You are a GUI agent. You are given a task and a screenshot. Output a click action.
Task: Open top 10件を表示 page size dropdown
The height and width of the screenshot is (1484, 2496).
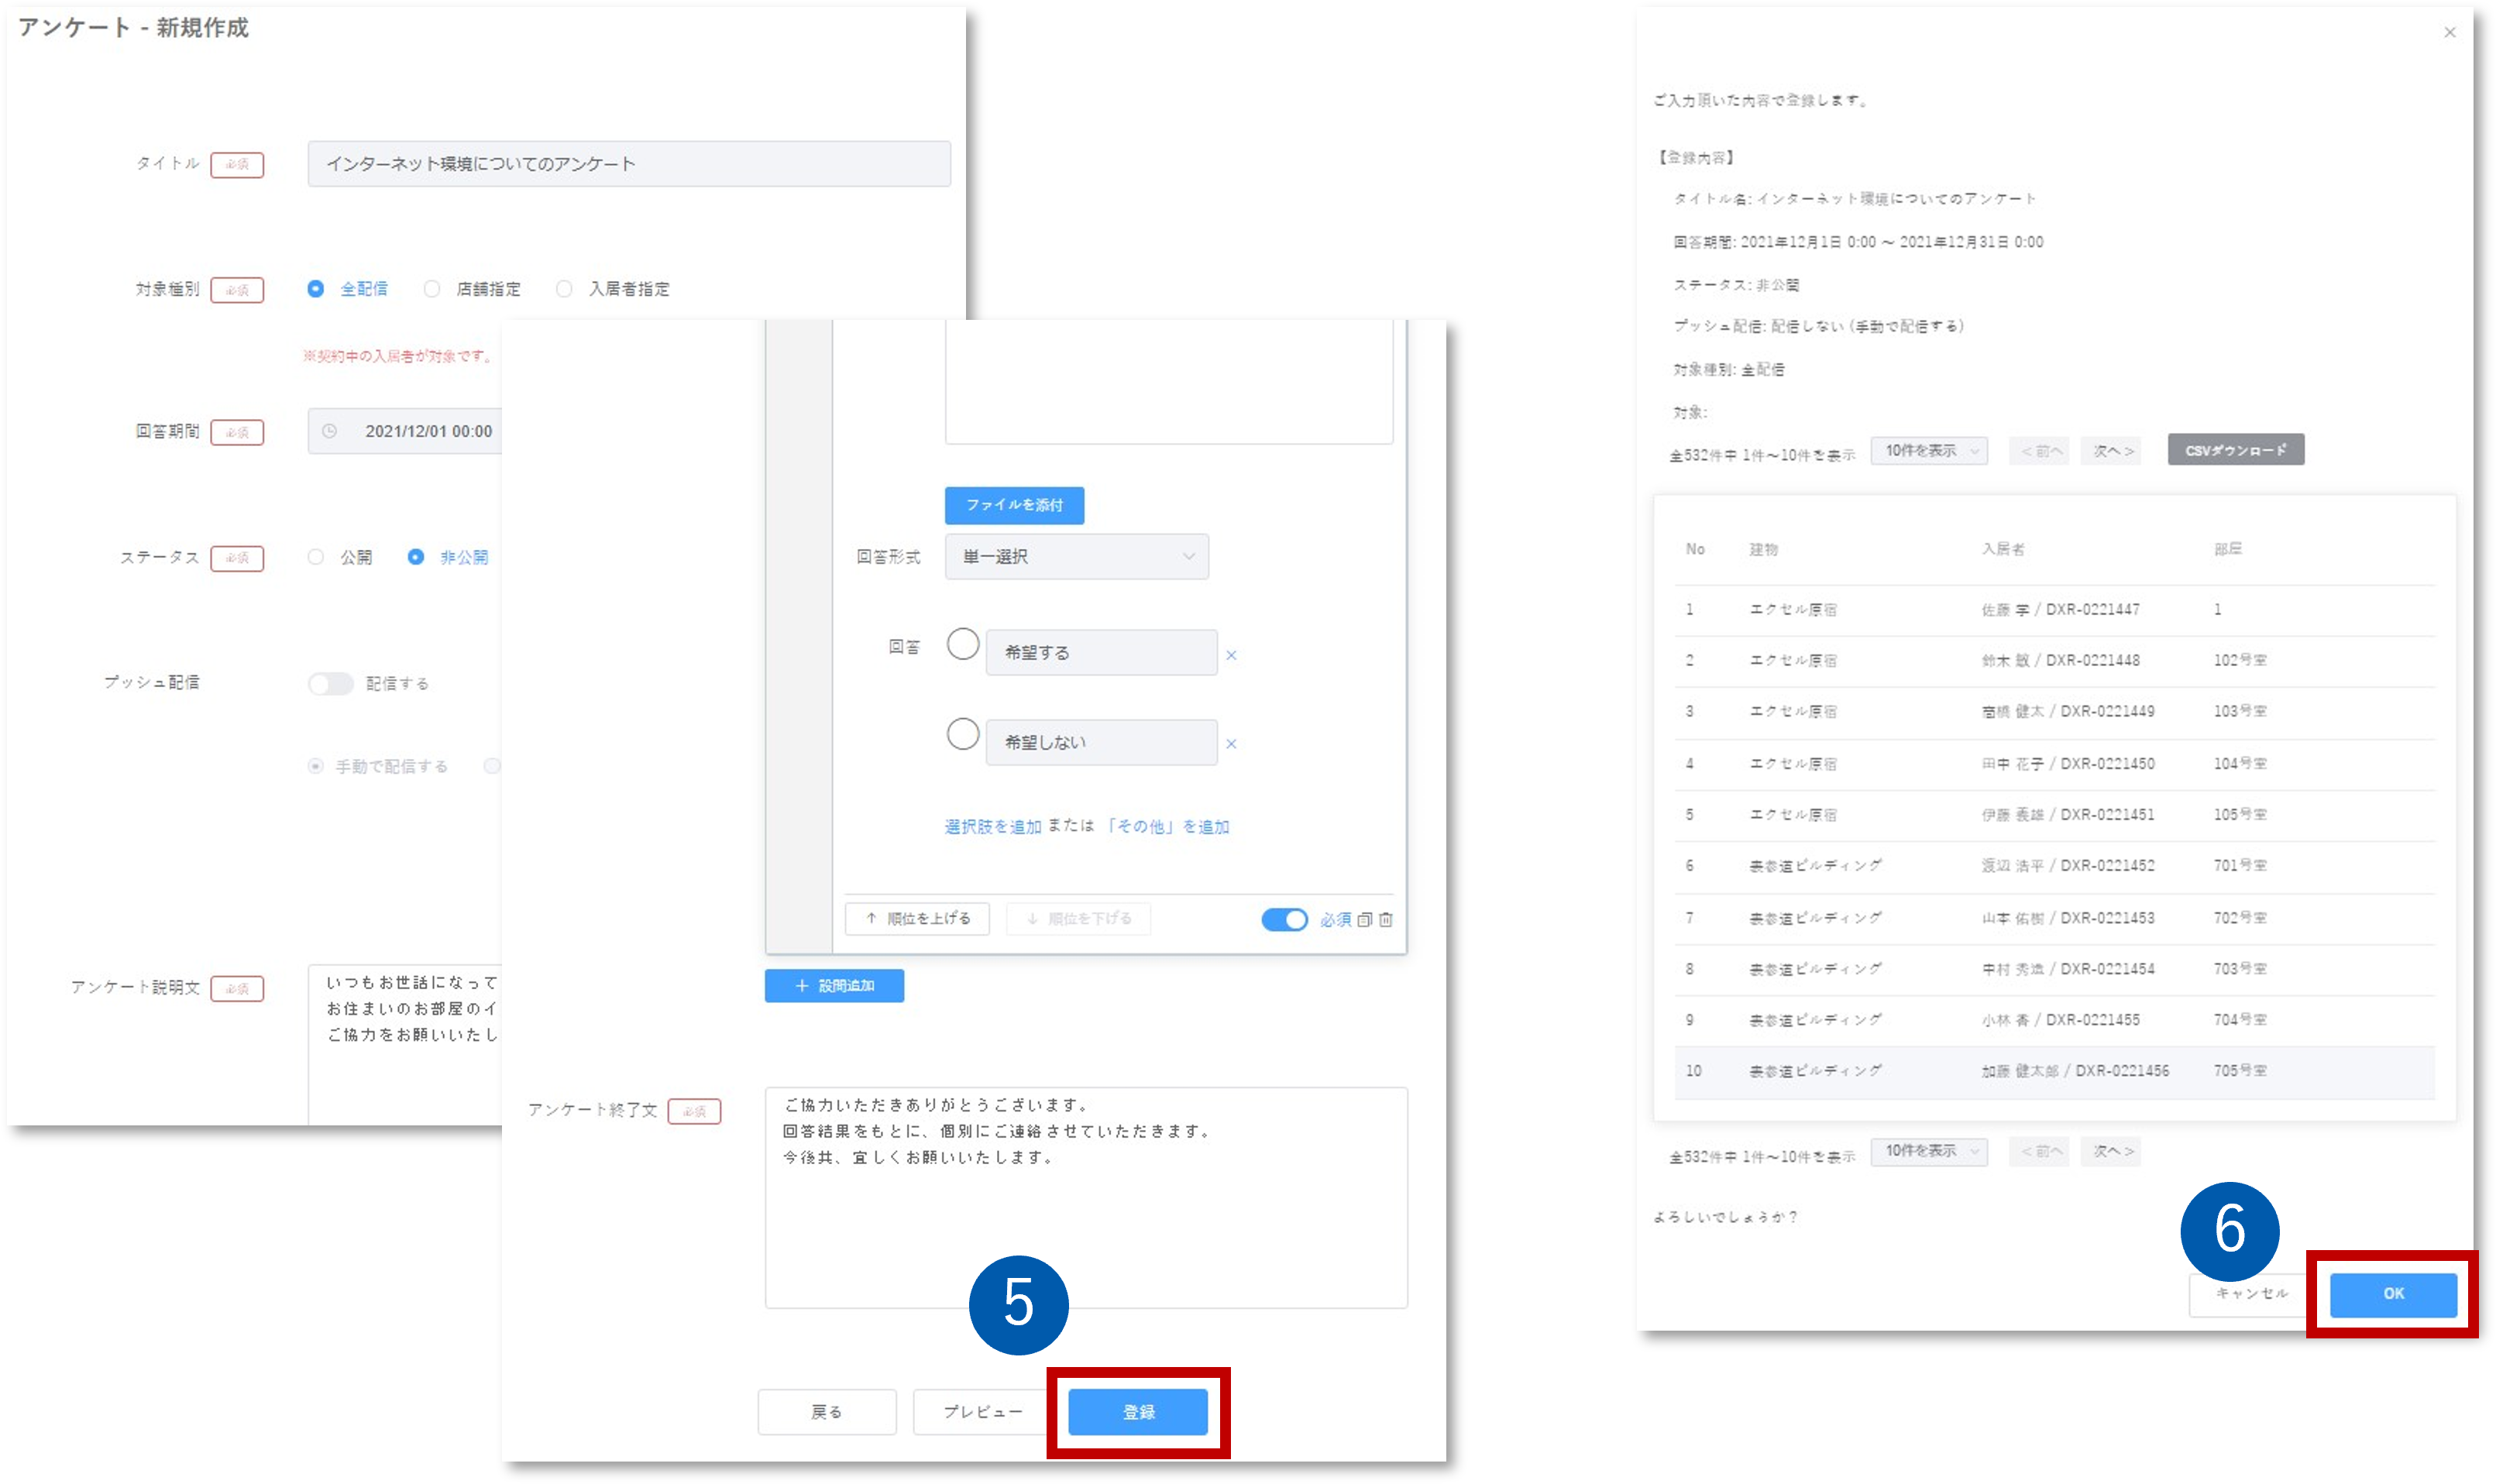coord(1929,451)
